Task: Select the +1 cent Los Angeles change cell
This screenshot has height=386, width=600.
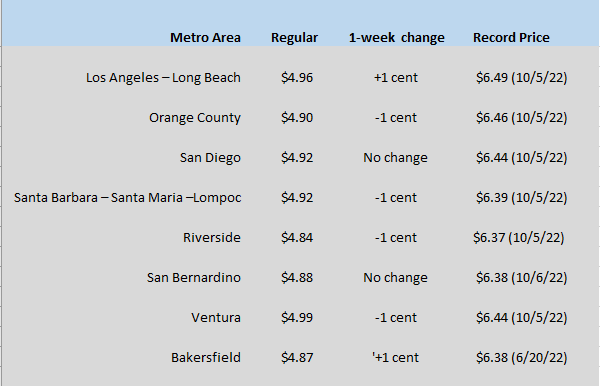Action: pos(396,78)
